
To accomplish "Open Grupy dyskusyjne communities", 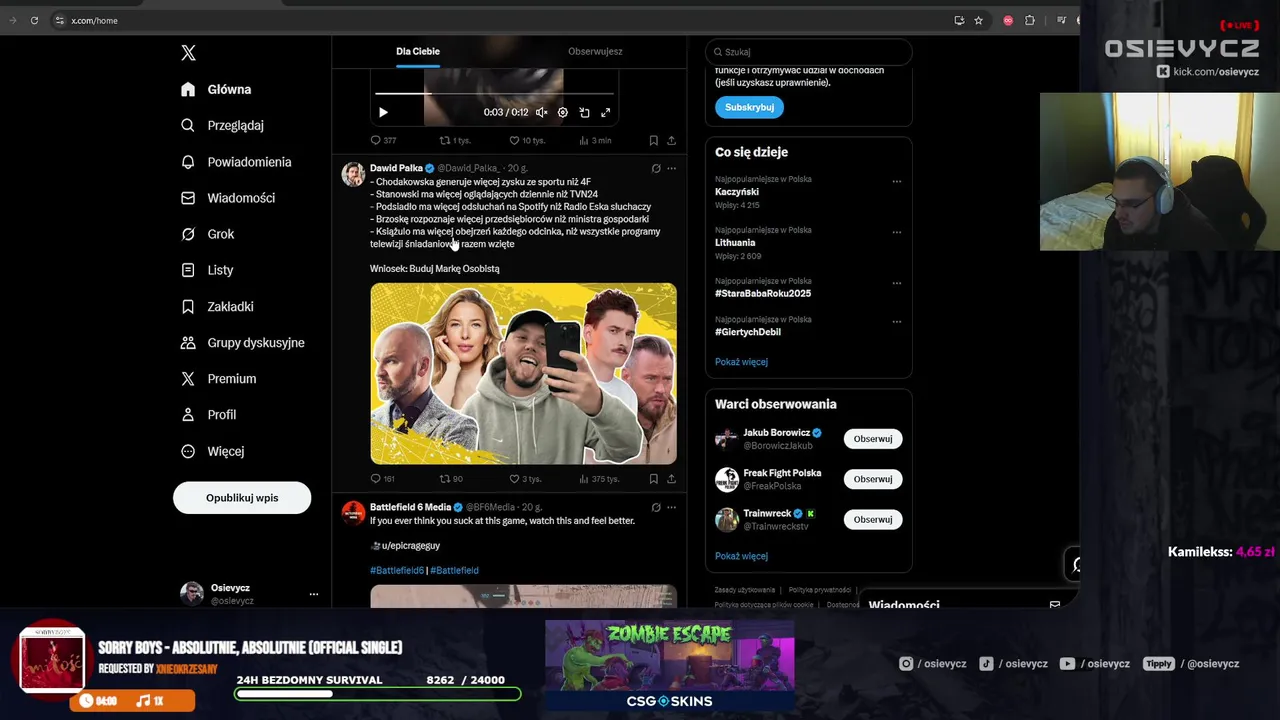I will 242,342.
